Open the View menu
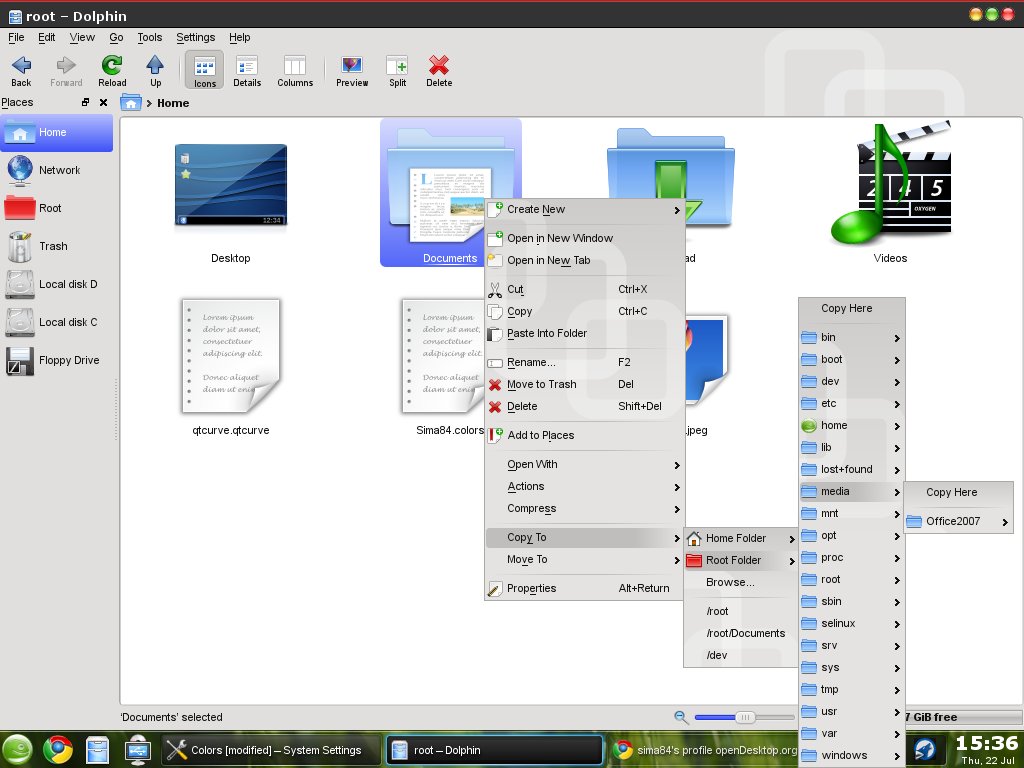This screenshot has height=768, width=1024. 82,37
